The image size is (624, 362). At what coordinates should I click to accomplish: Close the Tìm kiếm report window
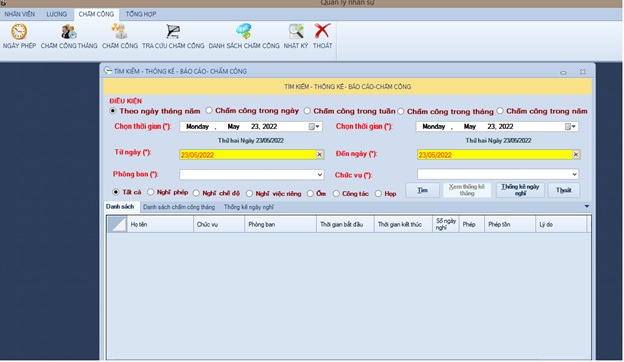tap(583, 72)
